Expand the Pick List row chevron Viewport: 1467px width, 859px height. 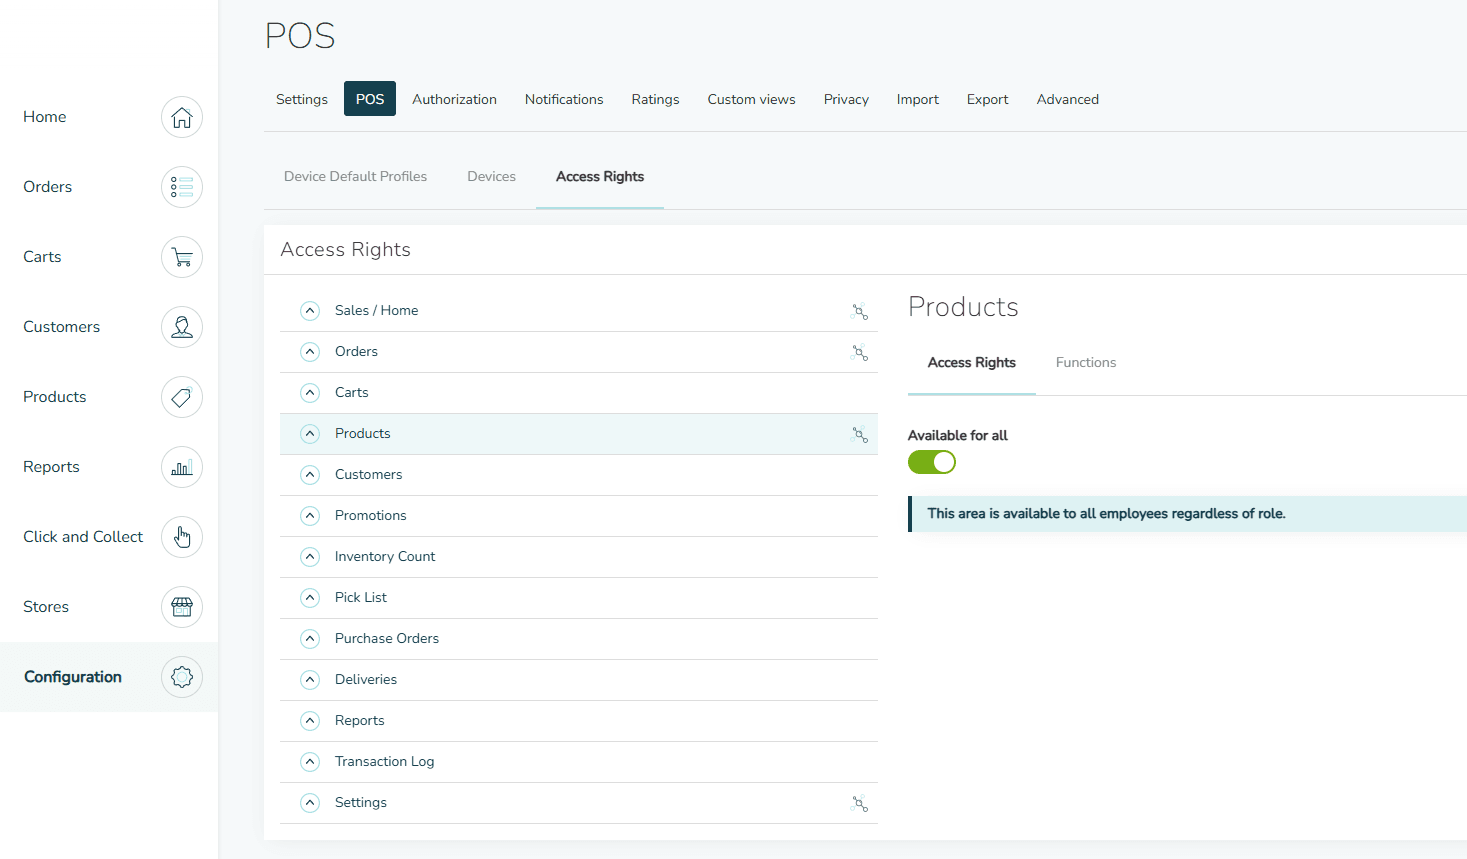tap(310, 598)
